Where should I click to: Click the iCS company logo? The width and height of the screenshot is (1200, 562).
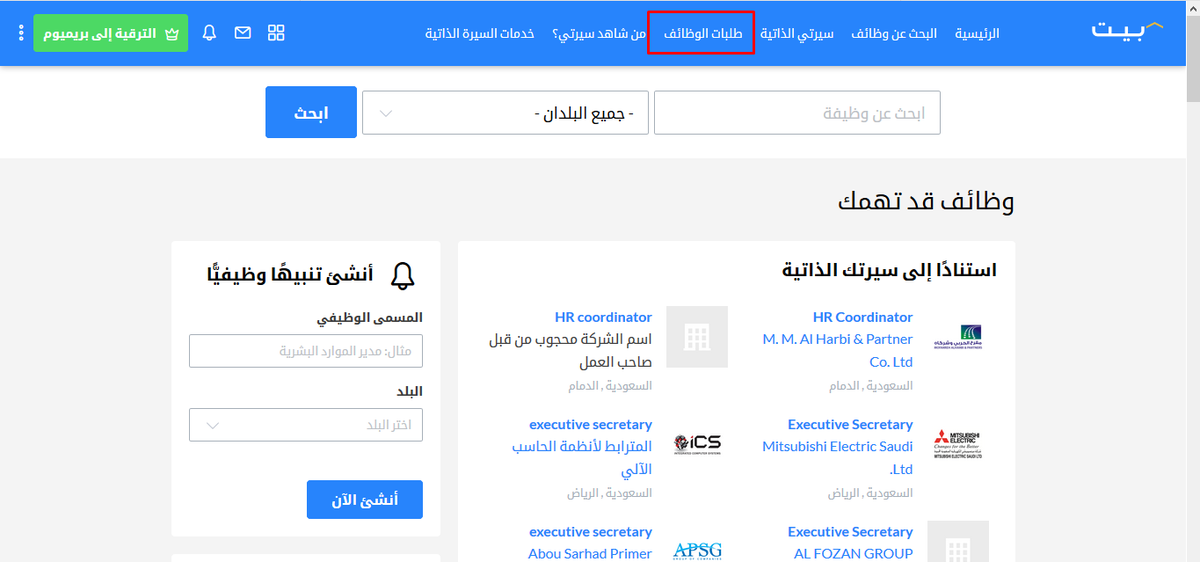click(x=697, y=445)
